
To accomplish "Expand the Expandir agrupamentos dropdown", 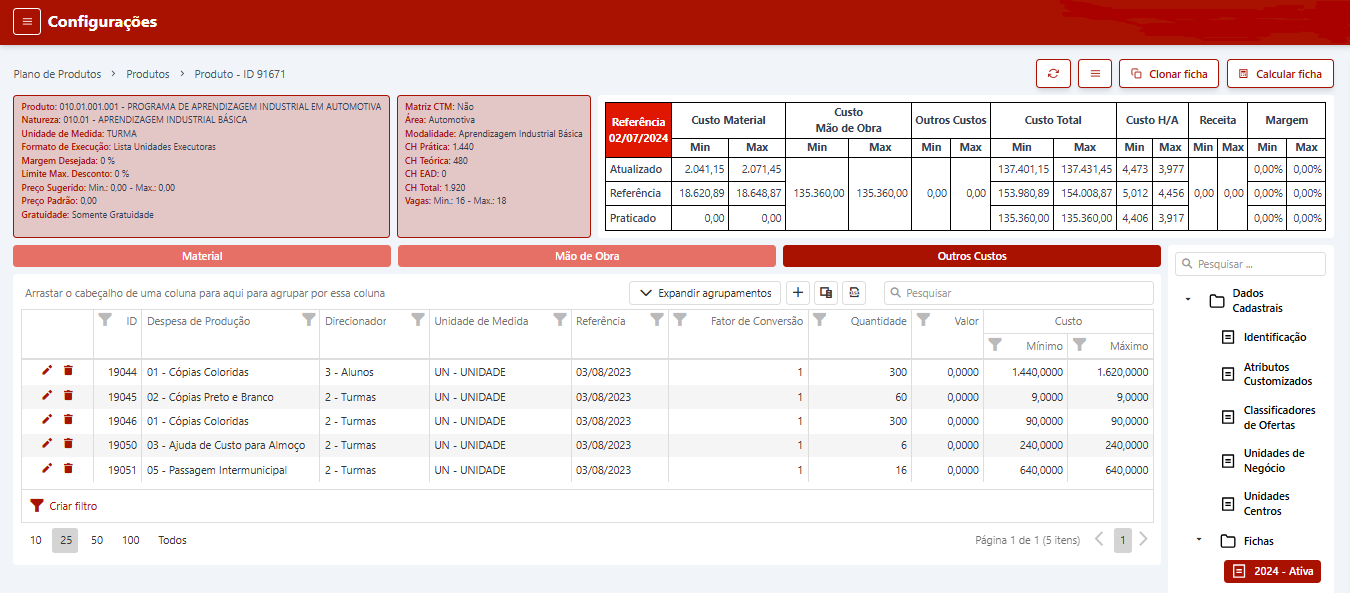I will (705, 293).
